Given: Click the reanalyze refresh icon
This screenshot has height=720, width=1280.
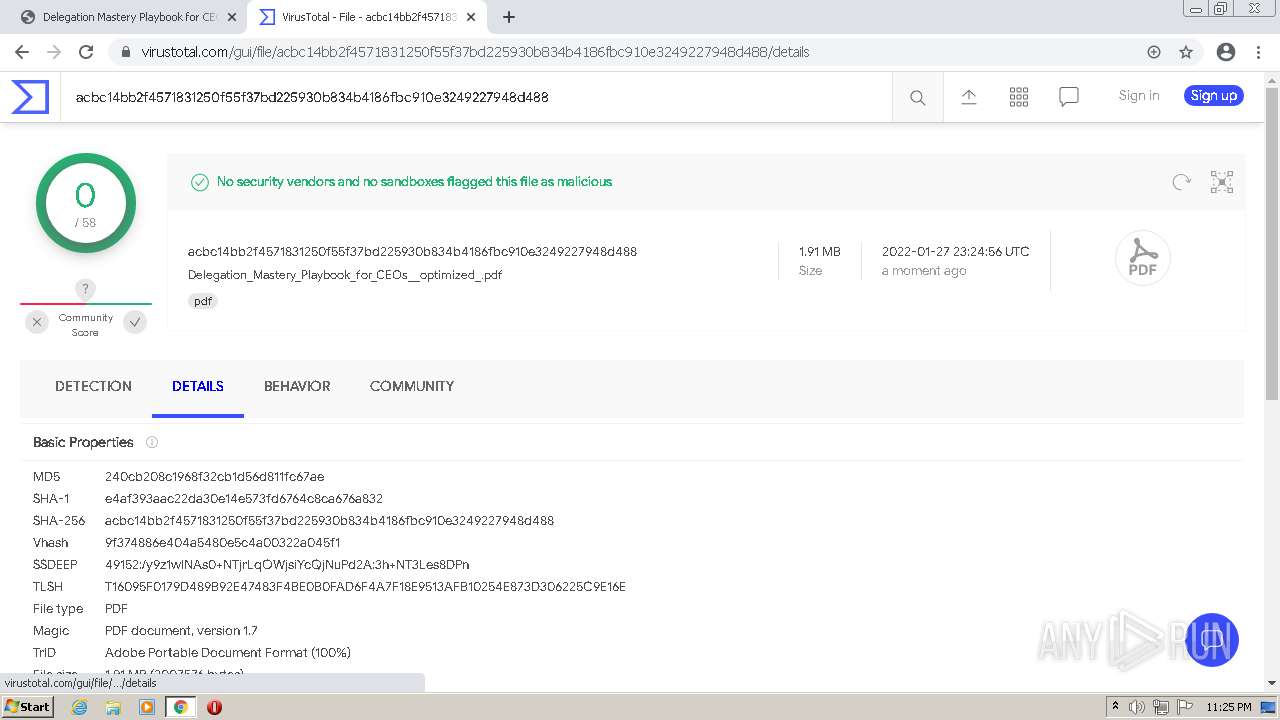Looking at the screenshot, I should [x=1181, y=182].
